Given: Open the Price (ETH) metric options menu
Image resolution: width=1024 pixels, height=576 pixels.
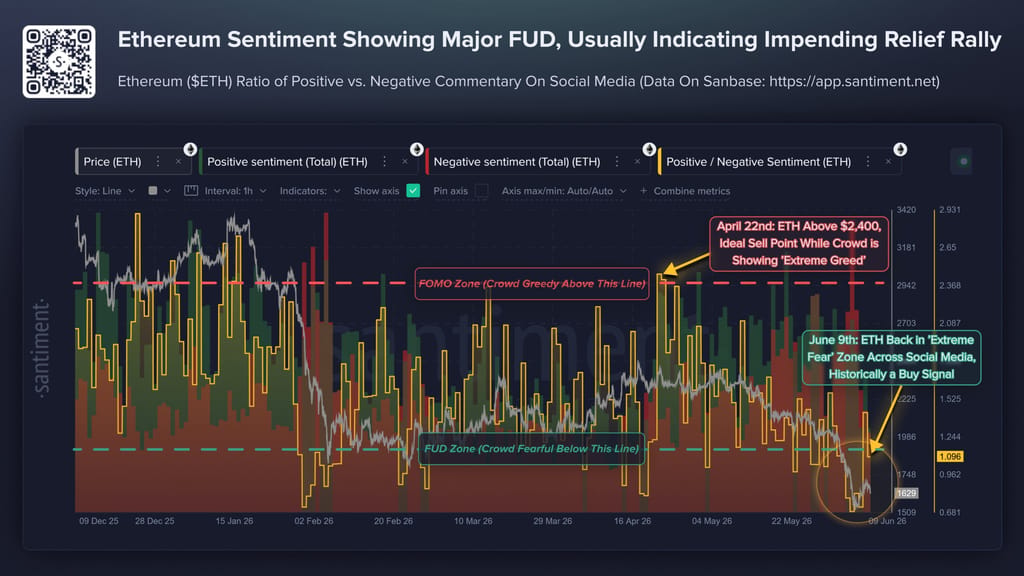Looking at the screenshot, I should pyautogui.click(x=158, y=161).
